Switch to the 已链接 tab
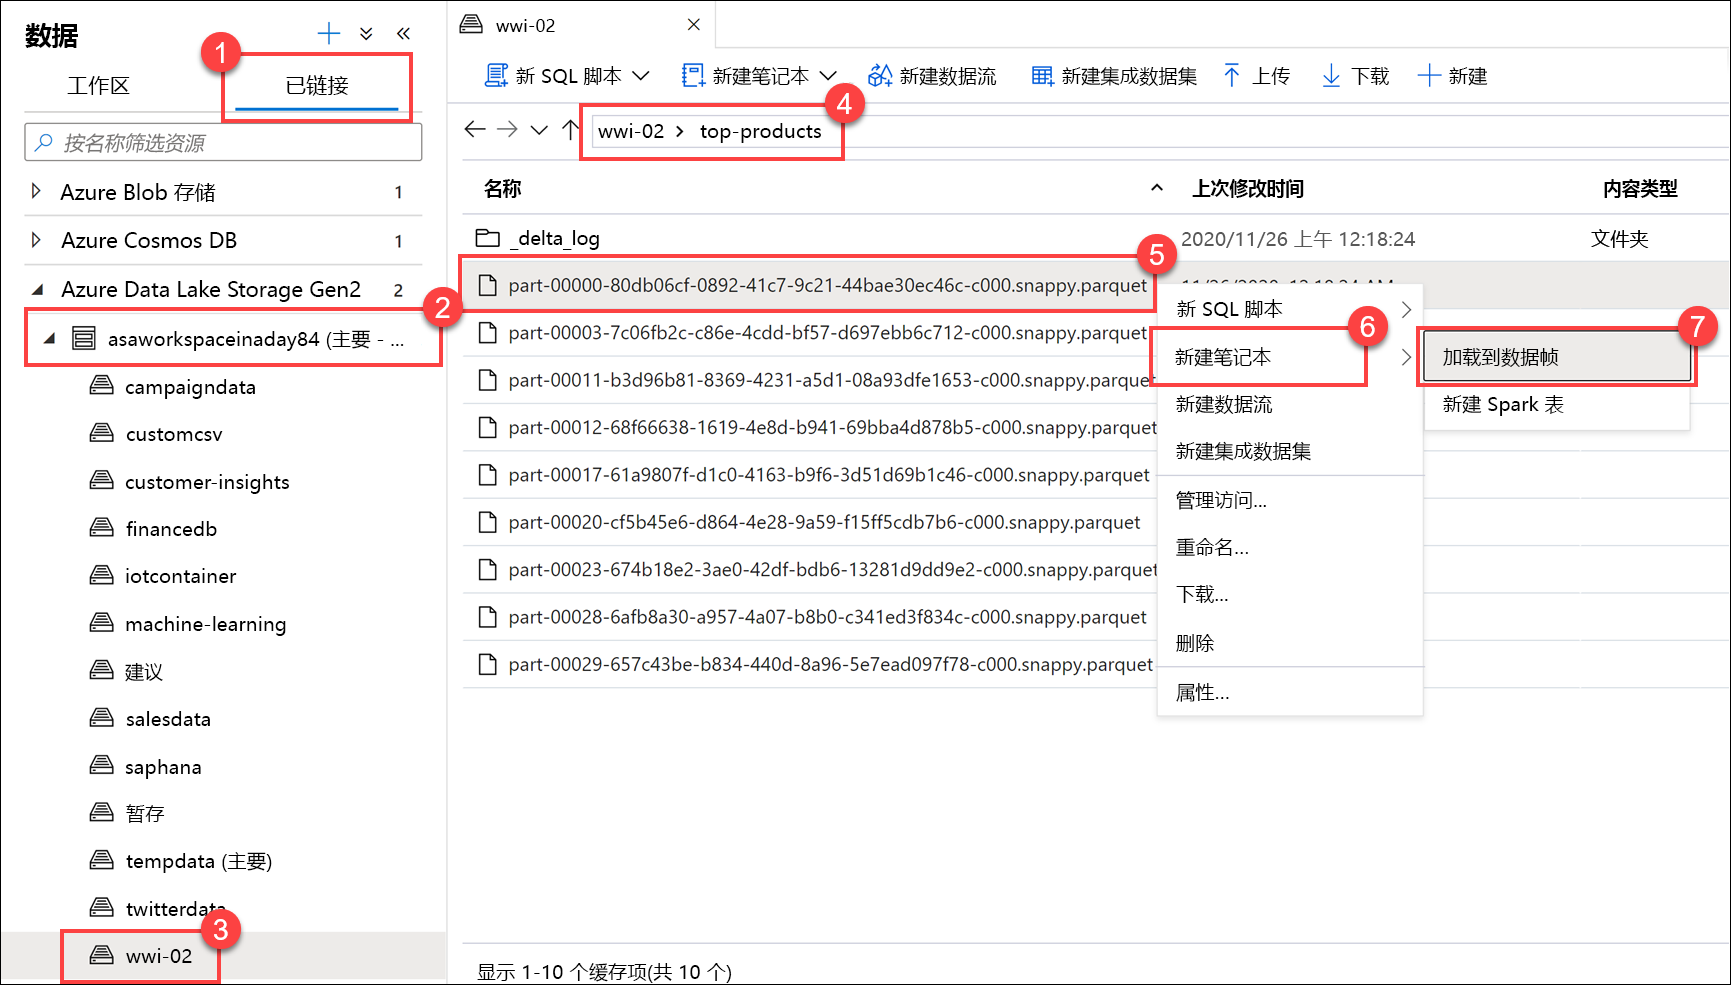The width and height of the screenshot is (1731, 985). click(317, 86)
